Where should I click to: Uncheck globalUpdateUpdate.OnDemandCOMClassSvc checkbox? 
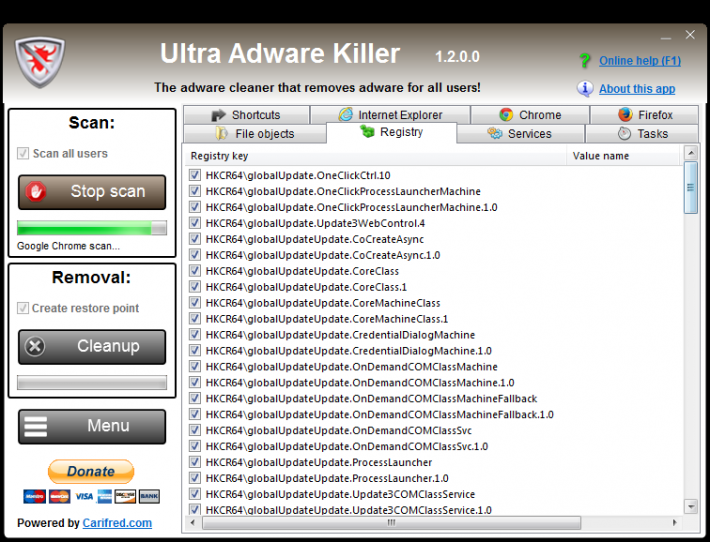click(195, 430)
